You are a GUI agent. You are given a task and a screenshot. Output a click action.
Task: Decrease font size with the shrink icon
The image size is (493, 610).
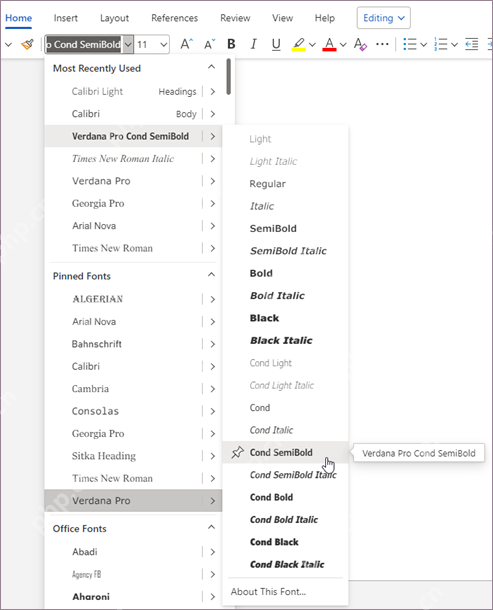coord(209,44)
